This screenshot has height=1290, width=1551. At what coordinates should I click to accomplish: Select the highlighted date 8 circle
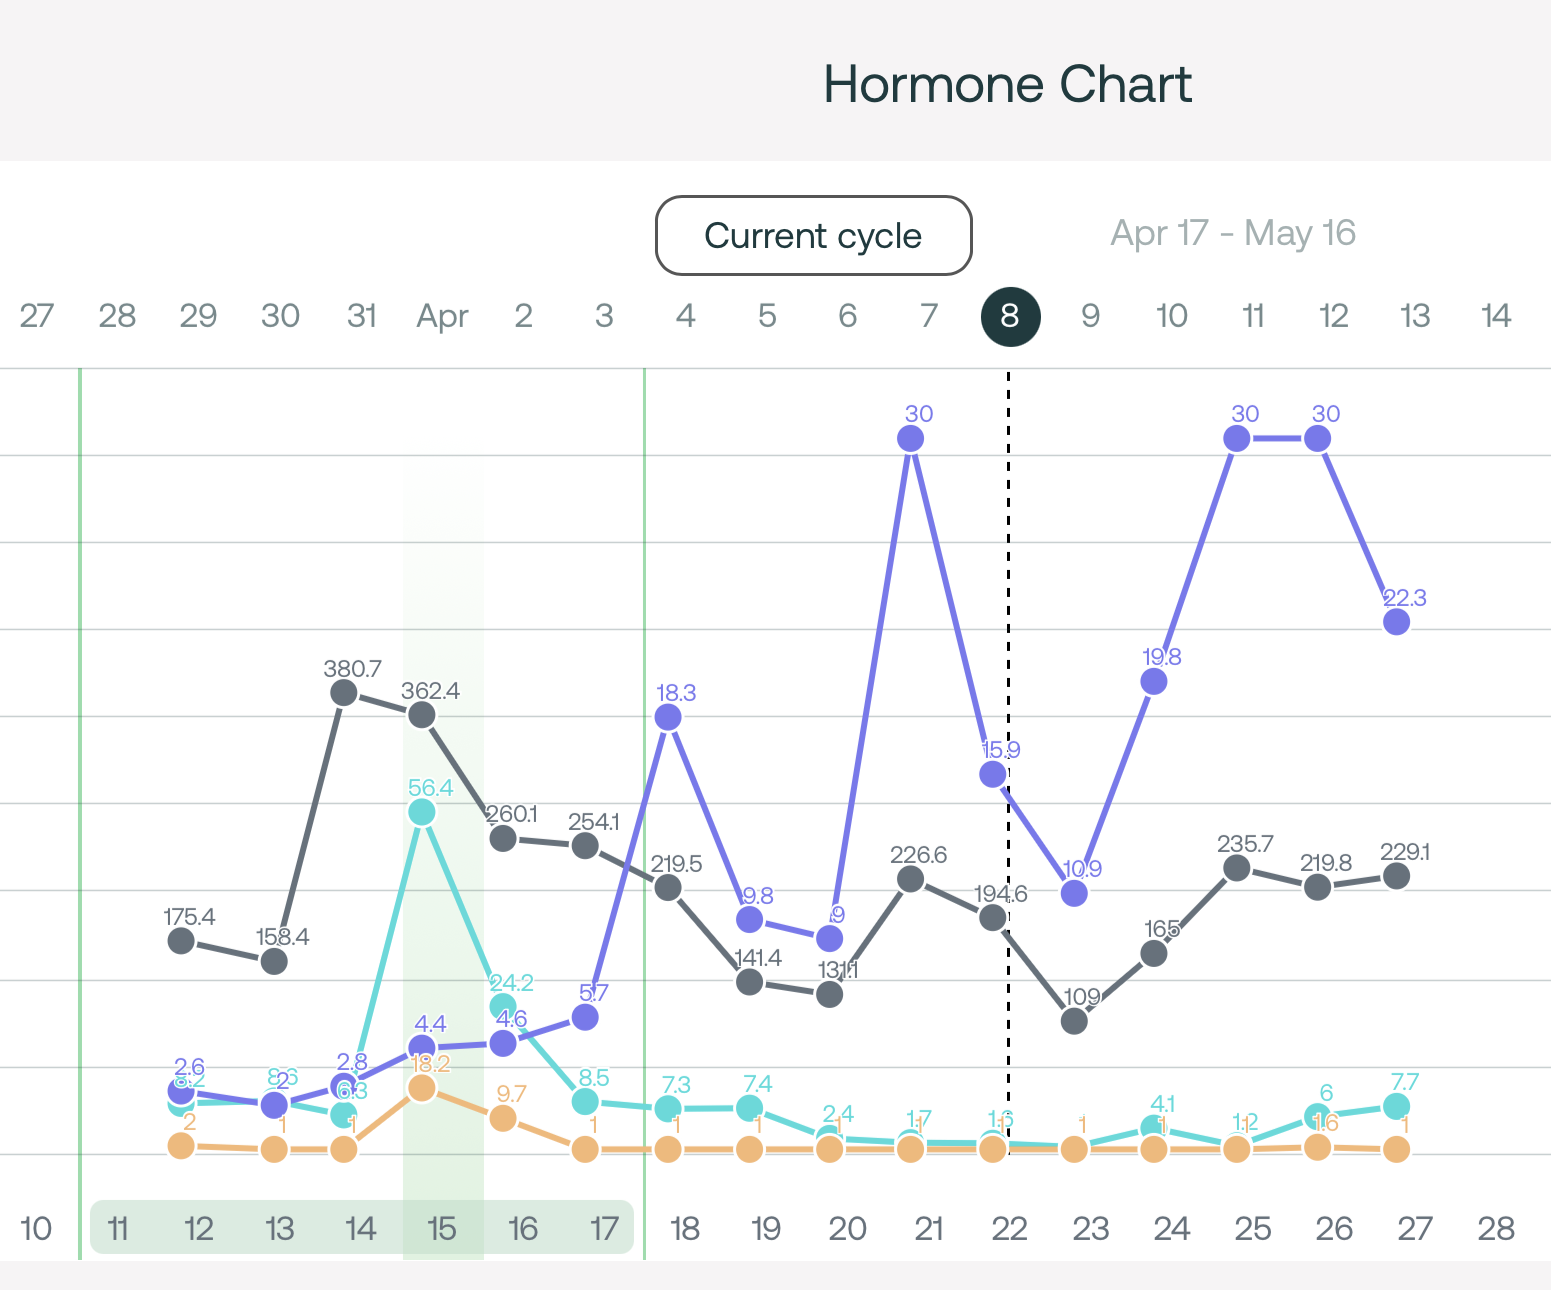[x=1010, y=316]
